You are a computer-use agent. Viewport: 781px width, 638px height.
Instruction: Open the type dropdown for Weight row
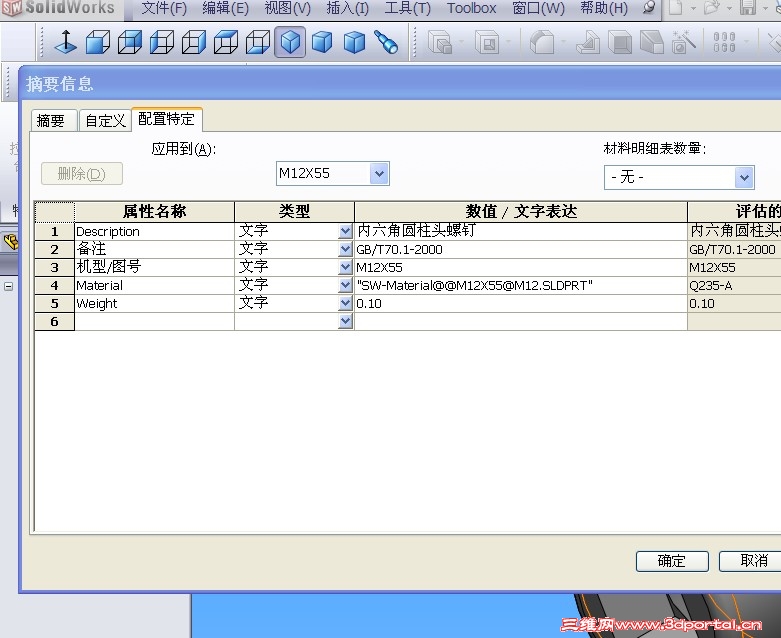point(345,303)
